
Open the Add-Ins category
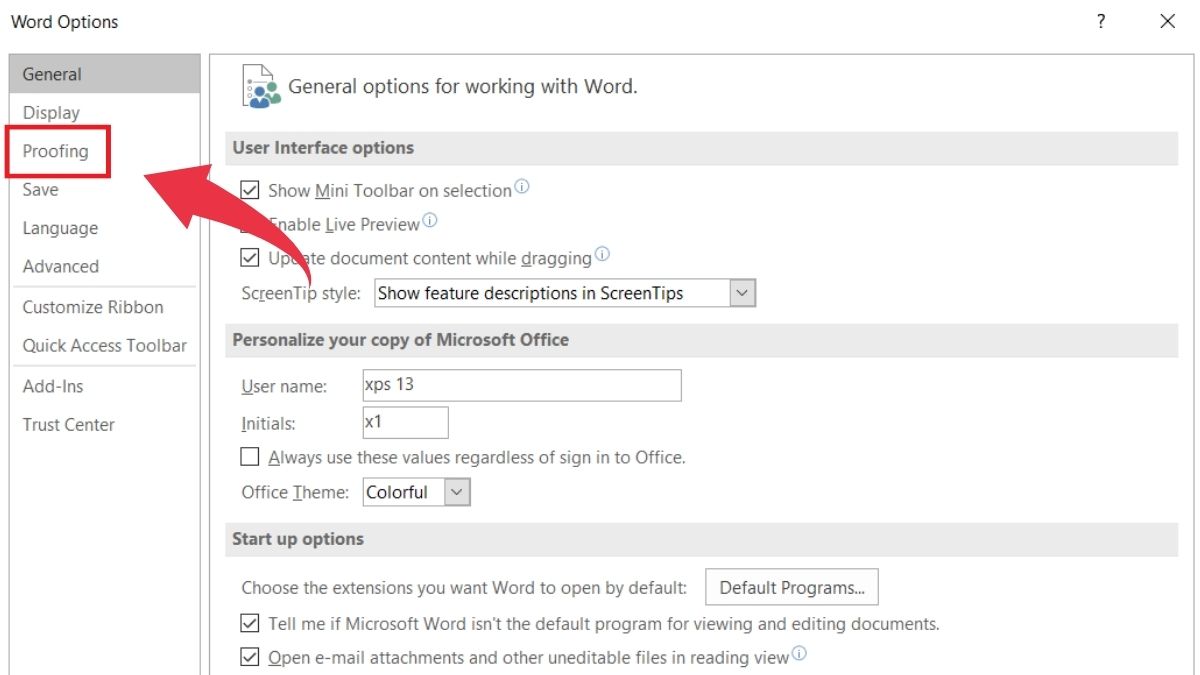click(x=105, y=386)
